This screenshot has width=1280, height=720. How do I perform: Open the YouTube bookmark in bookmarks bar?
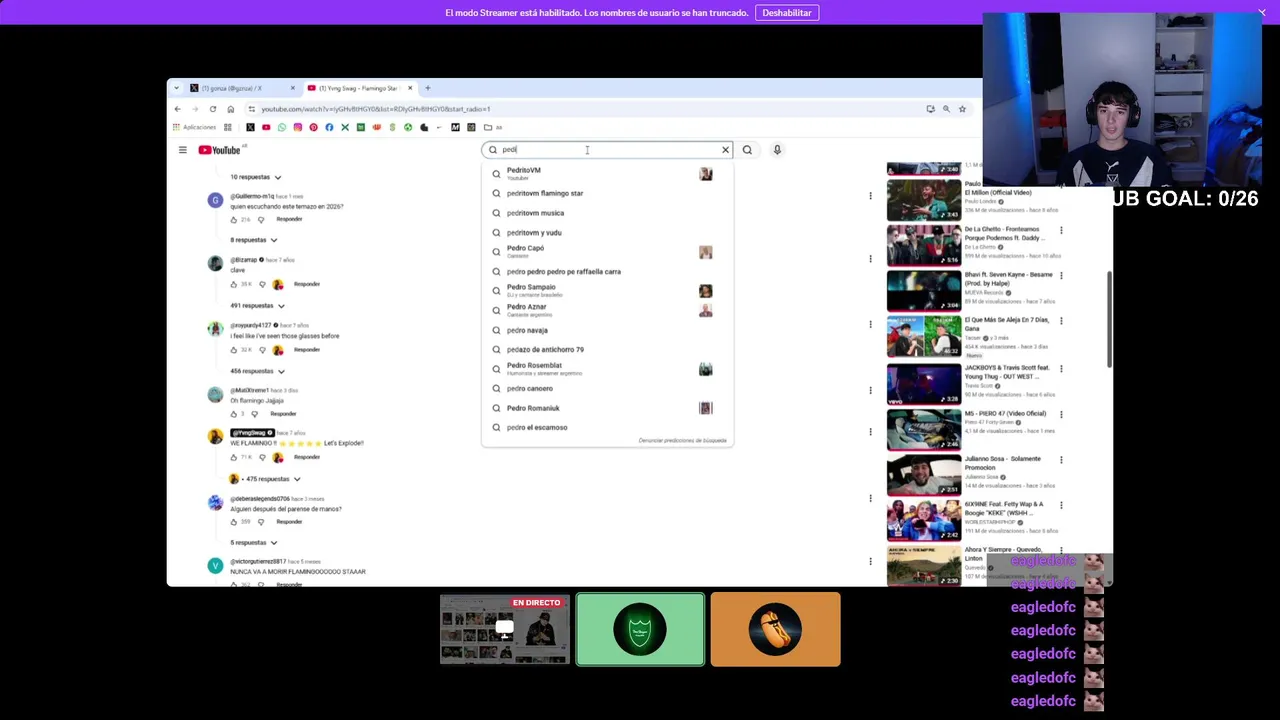(x=266, y=127)
